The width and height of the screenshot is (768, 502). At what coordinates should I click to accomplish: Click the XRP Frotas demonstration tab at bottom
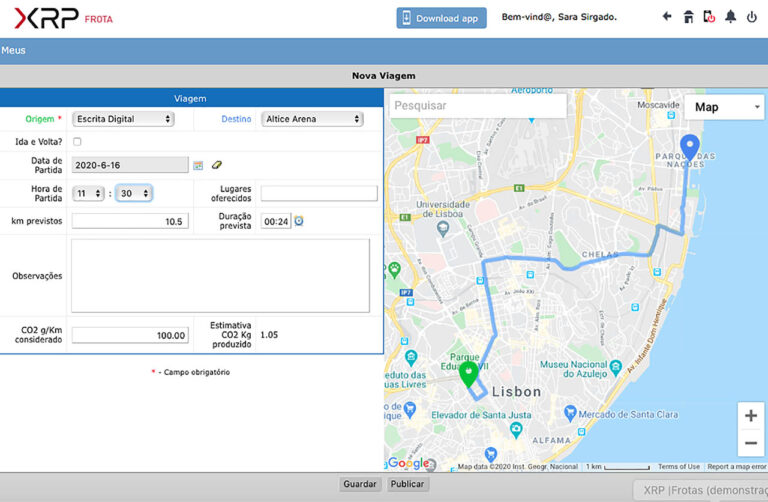coord(701,490)
